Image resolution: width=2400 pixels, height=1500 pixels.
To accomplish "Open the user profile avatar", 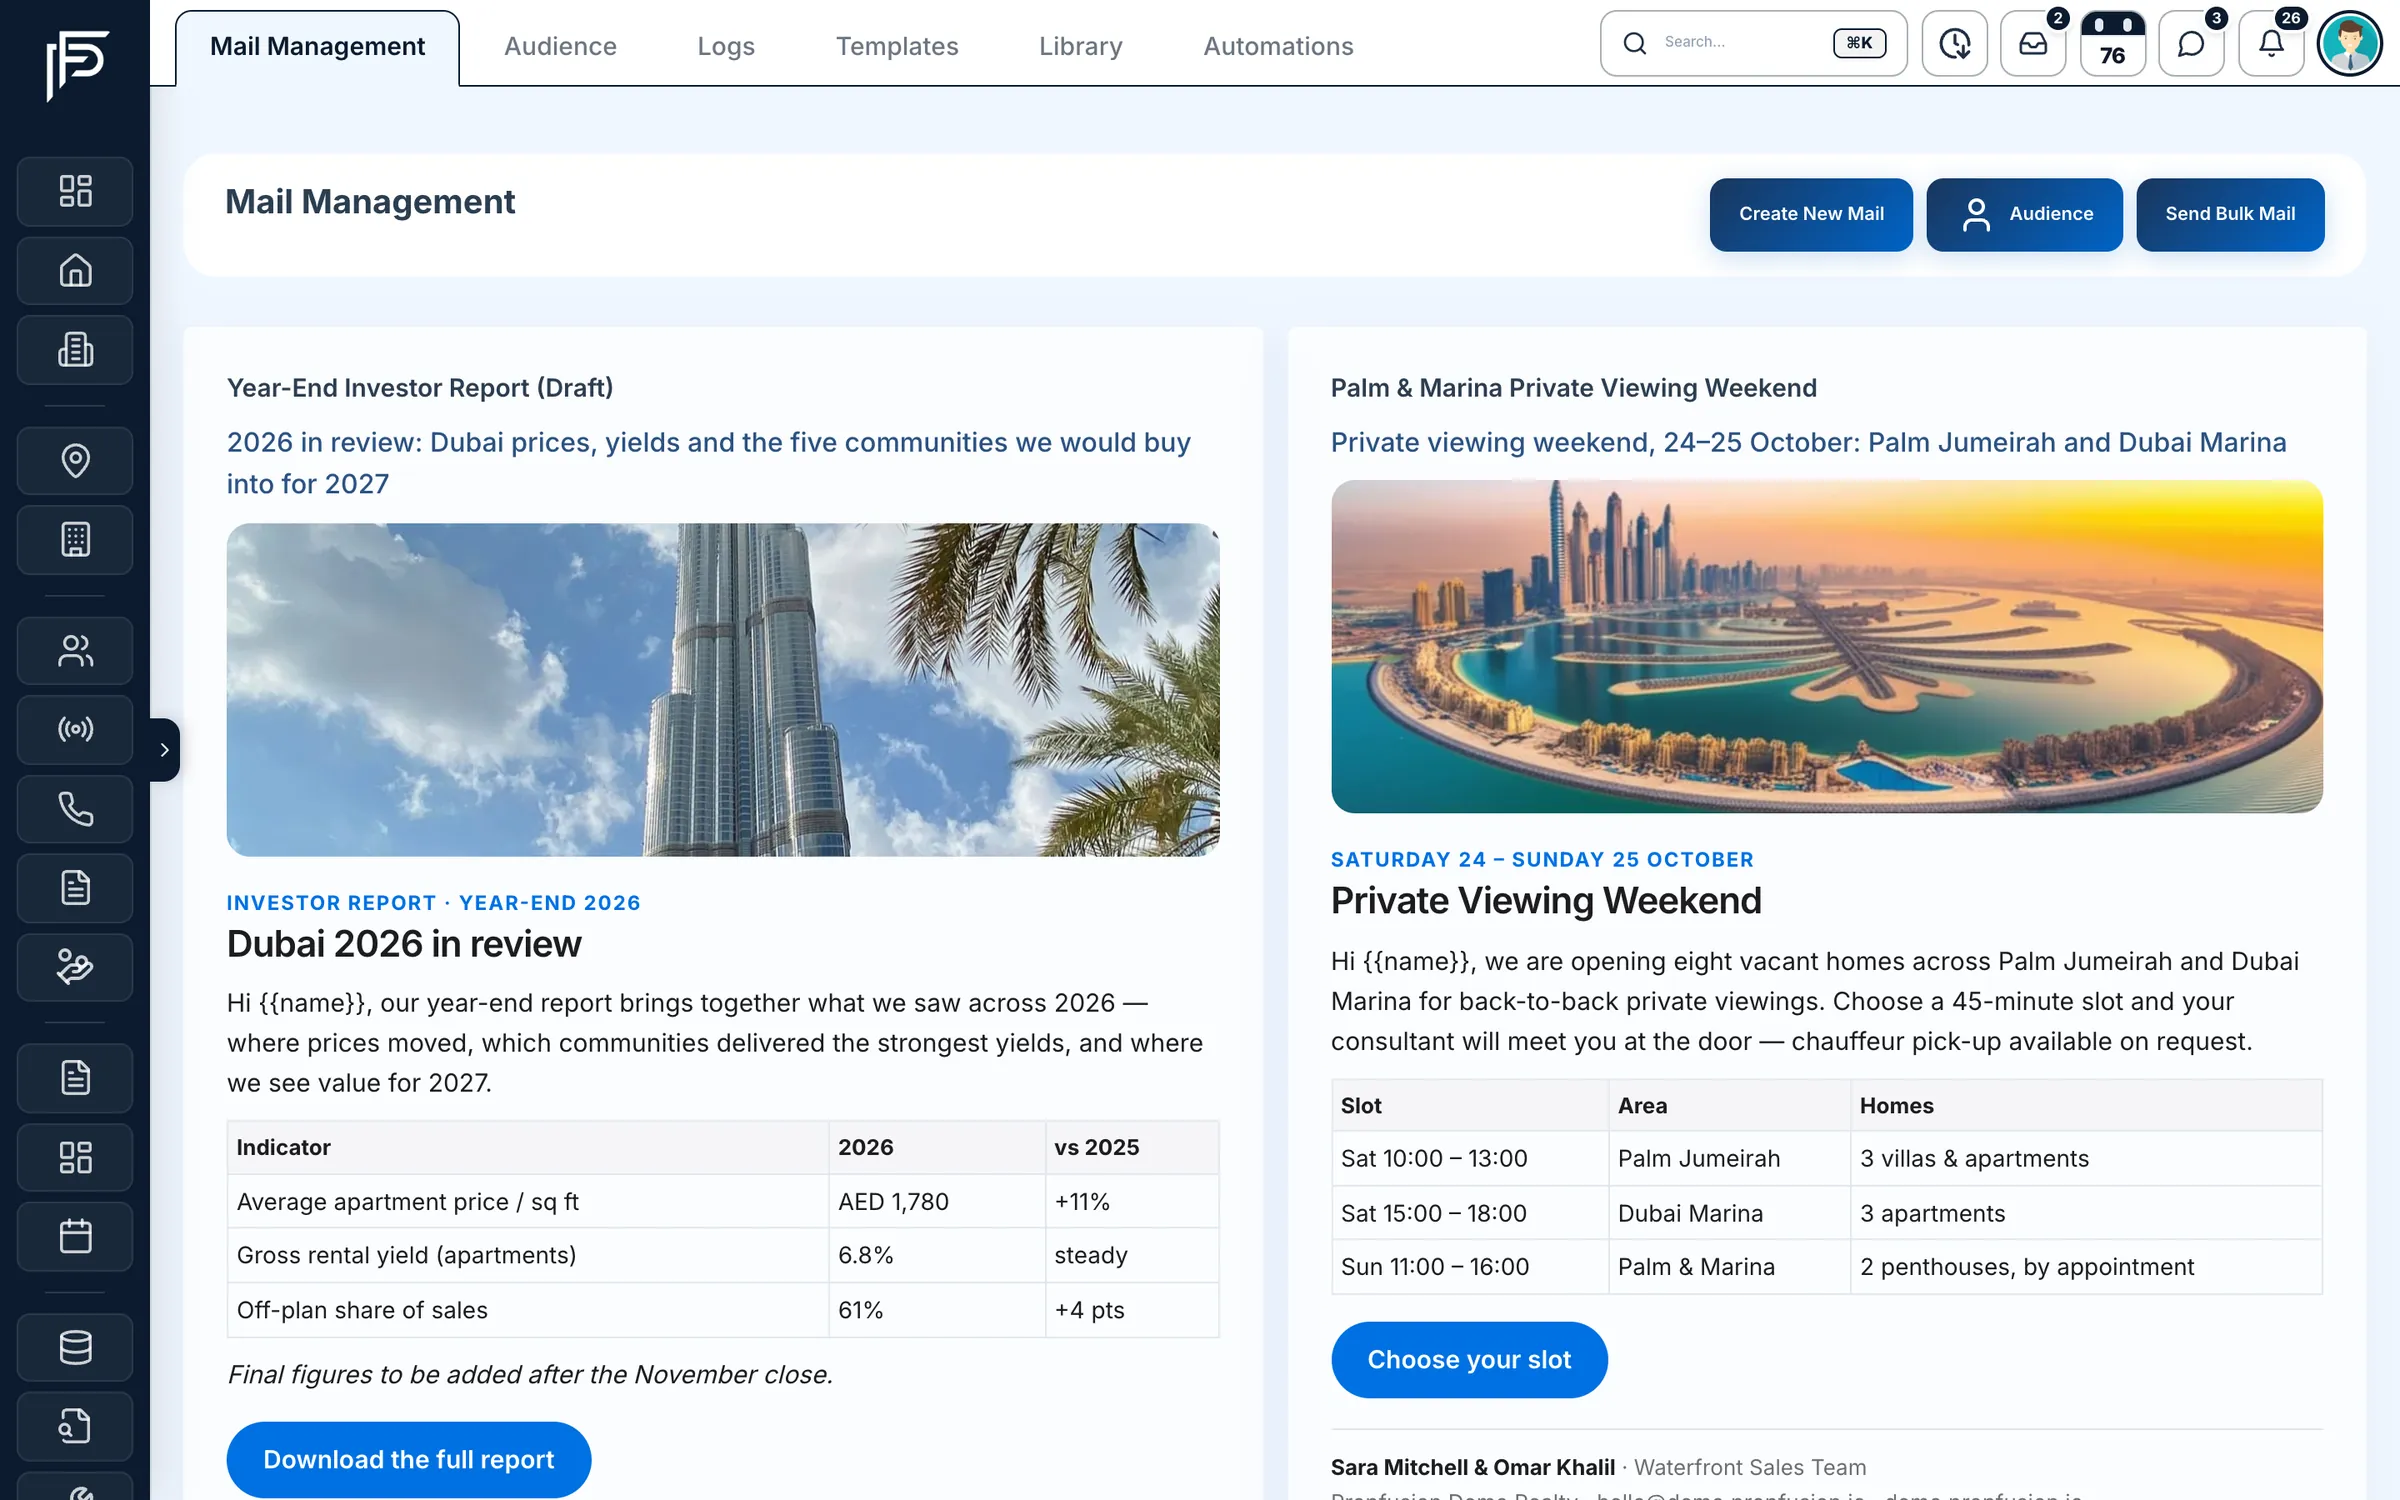I will [2349, 43].
